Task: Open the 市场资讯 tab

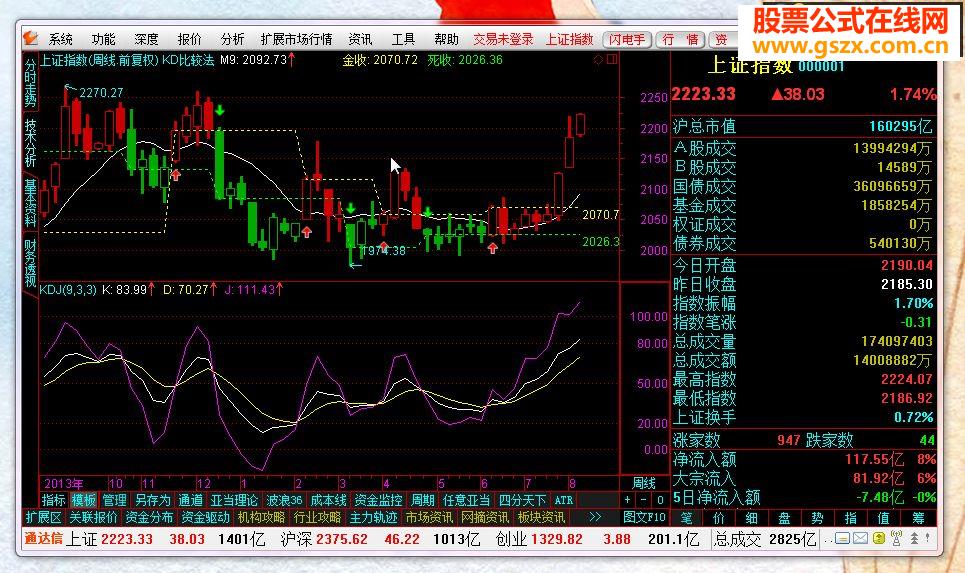Action: click(429, 517)
